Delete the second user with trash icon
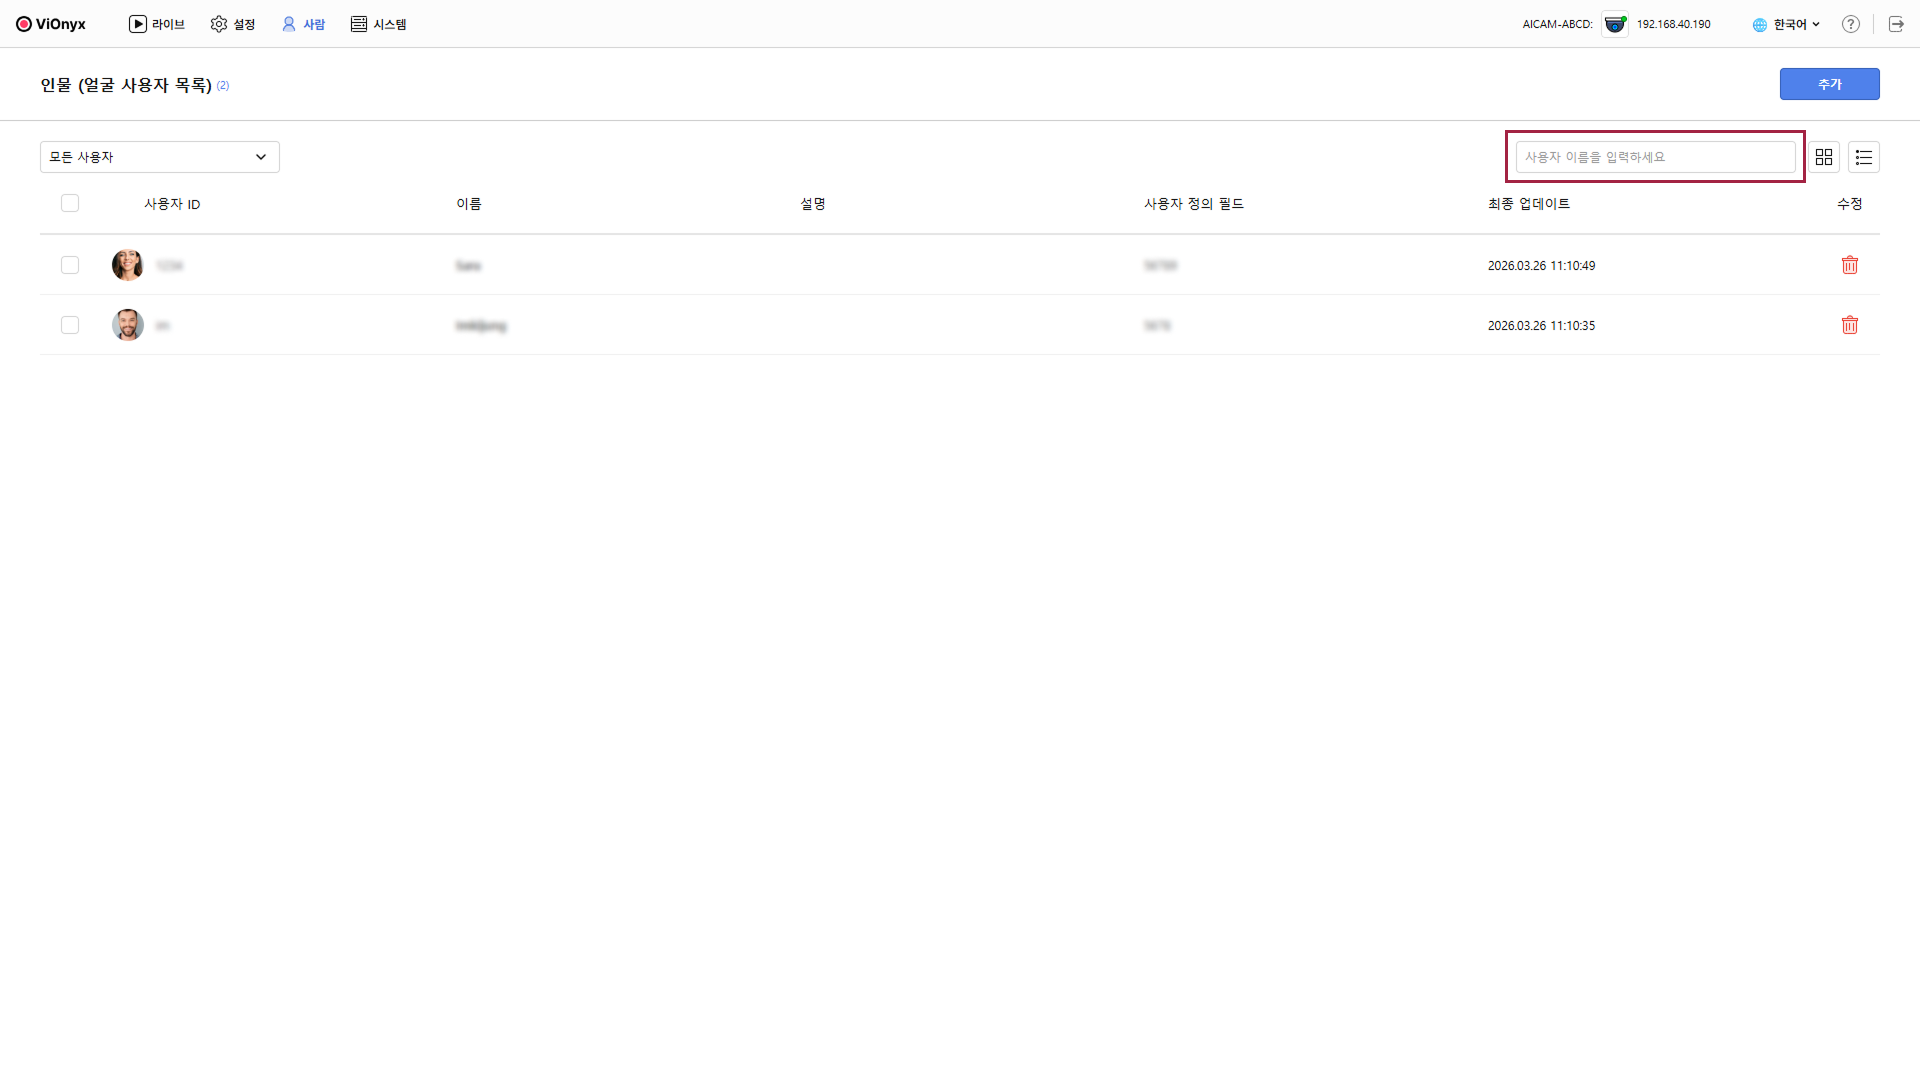Image resolution: width=1920 pixels, height=1080 pixels. [x=1849, y=325]
